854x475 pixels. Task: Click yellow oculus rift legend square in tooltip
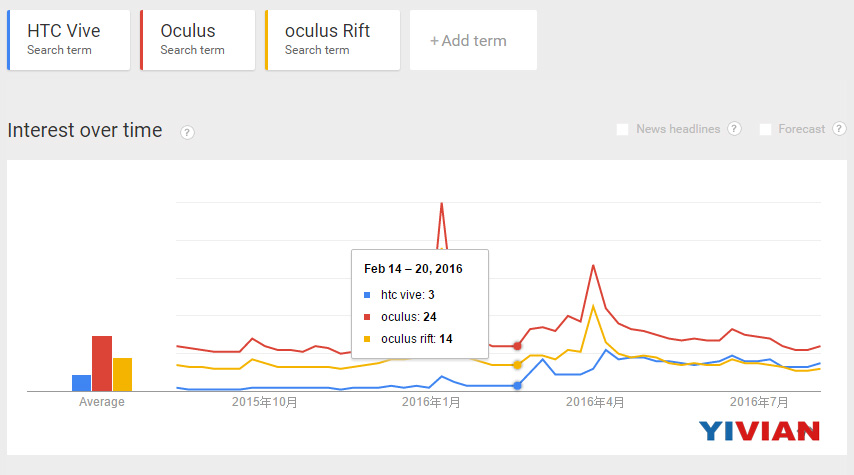tap(367, 339)
